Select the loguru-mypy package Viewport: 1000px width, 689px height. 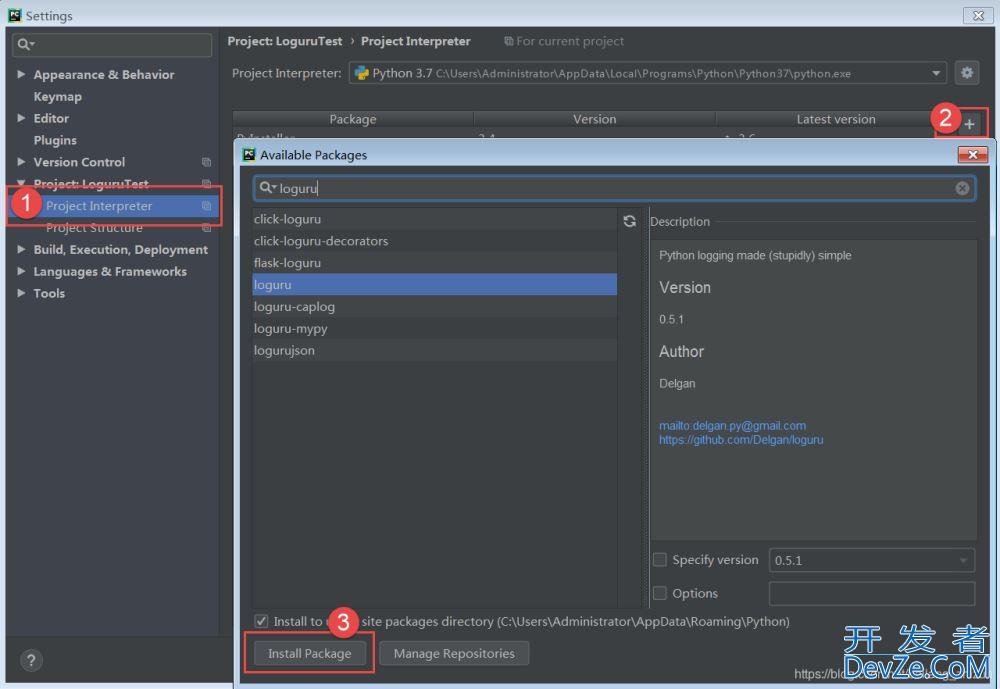coord(434,329)
